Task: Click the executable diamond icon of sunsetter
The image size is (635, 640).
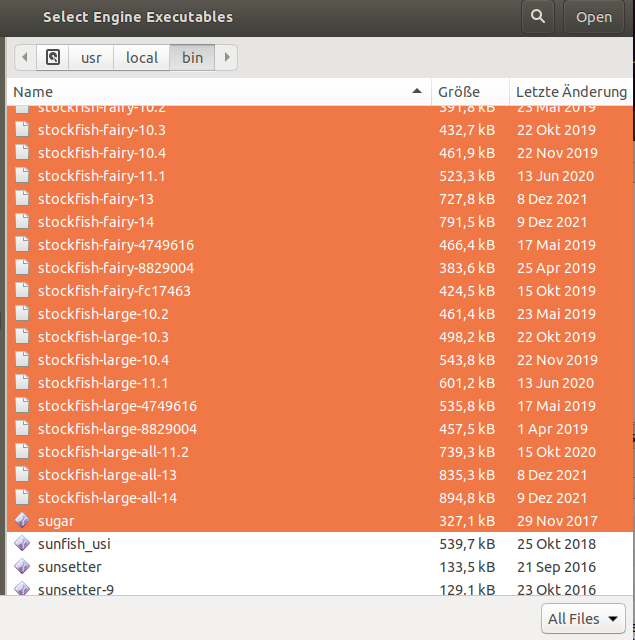Action: click(x=22, y=567)
